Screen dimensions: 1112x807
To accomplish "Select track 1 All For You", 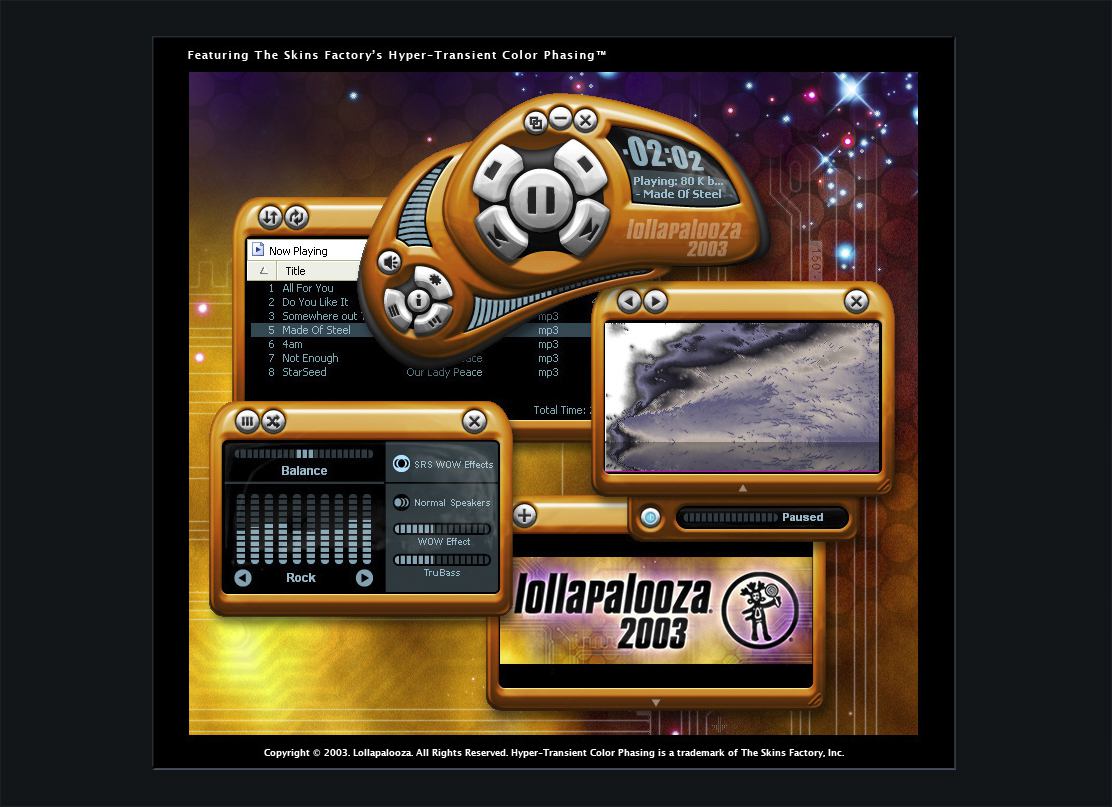I will point(308,288).
